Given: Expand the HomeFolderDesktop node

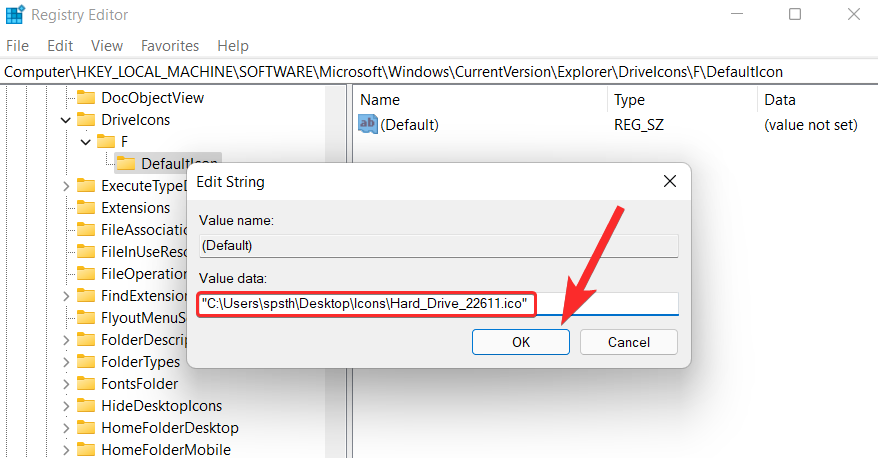Looking at the screenshot, I should click(x=66, y=428).
